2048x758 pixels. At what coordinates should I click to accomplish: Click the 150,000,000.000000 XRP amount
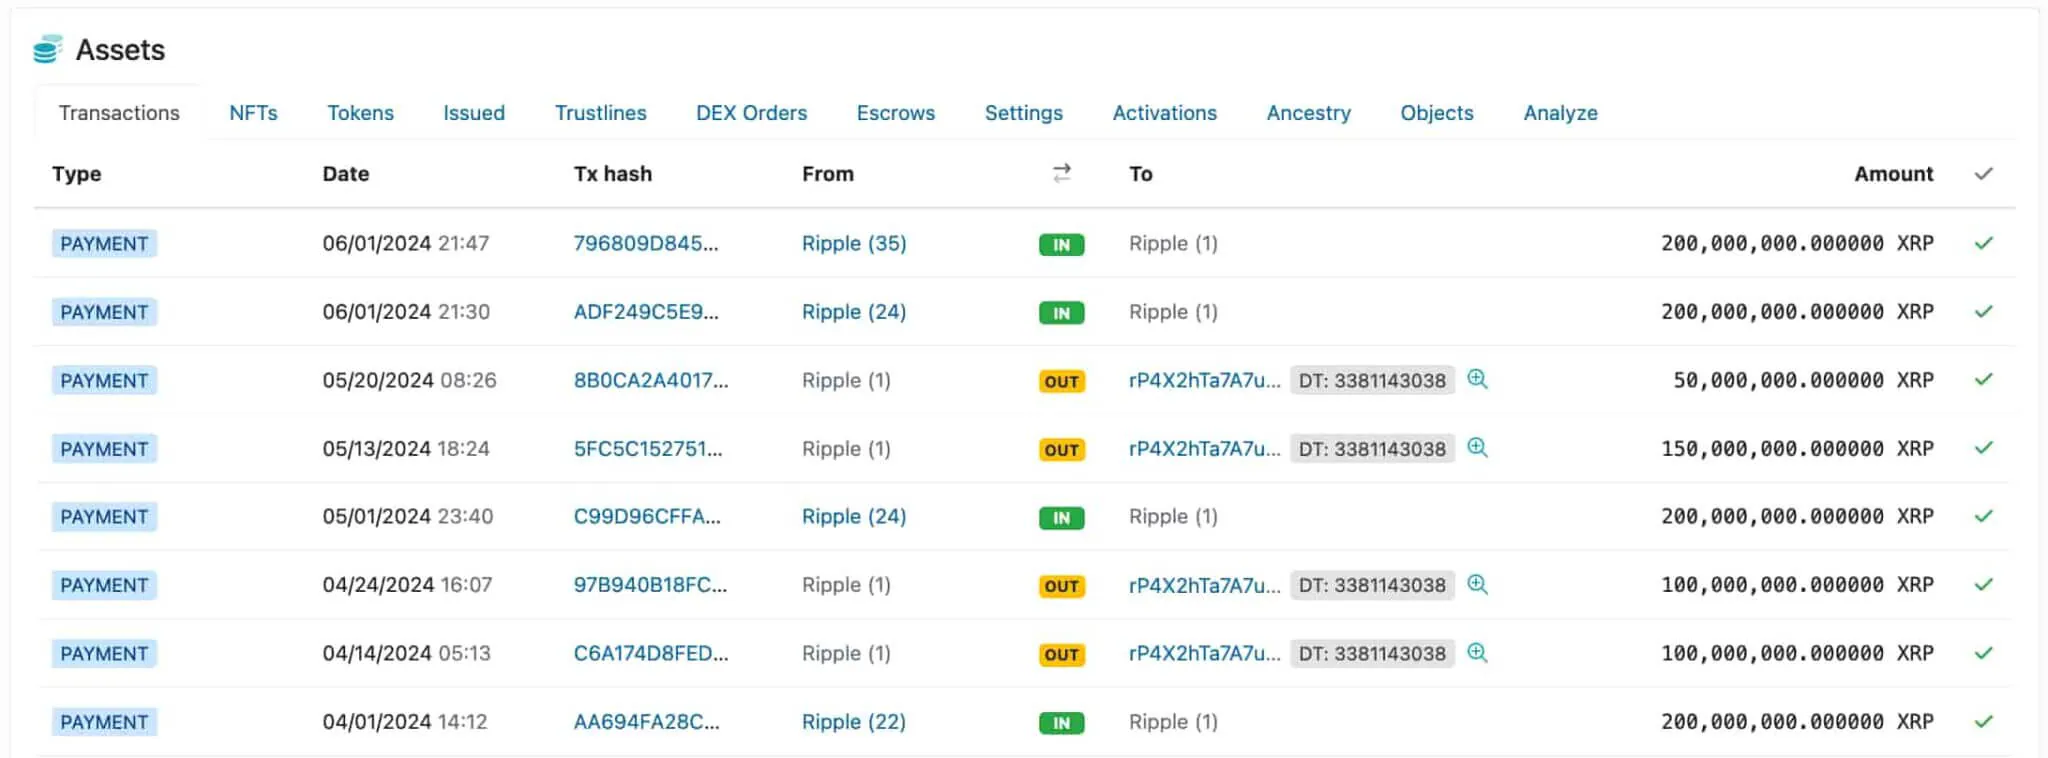(x=1797, y=448)
